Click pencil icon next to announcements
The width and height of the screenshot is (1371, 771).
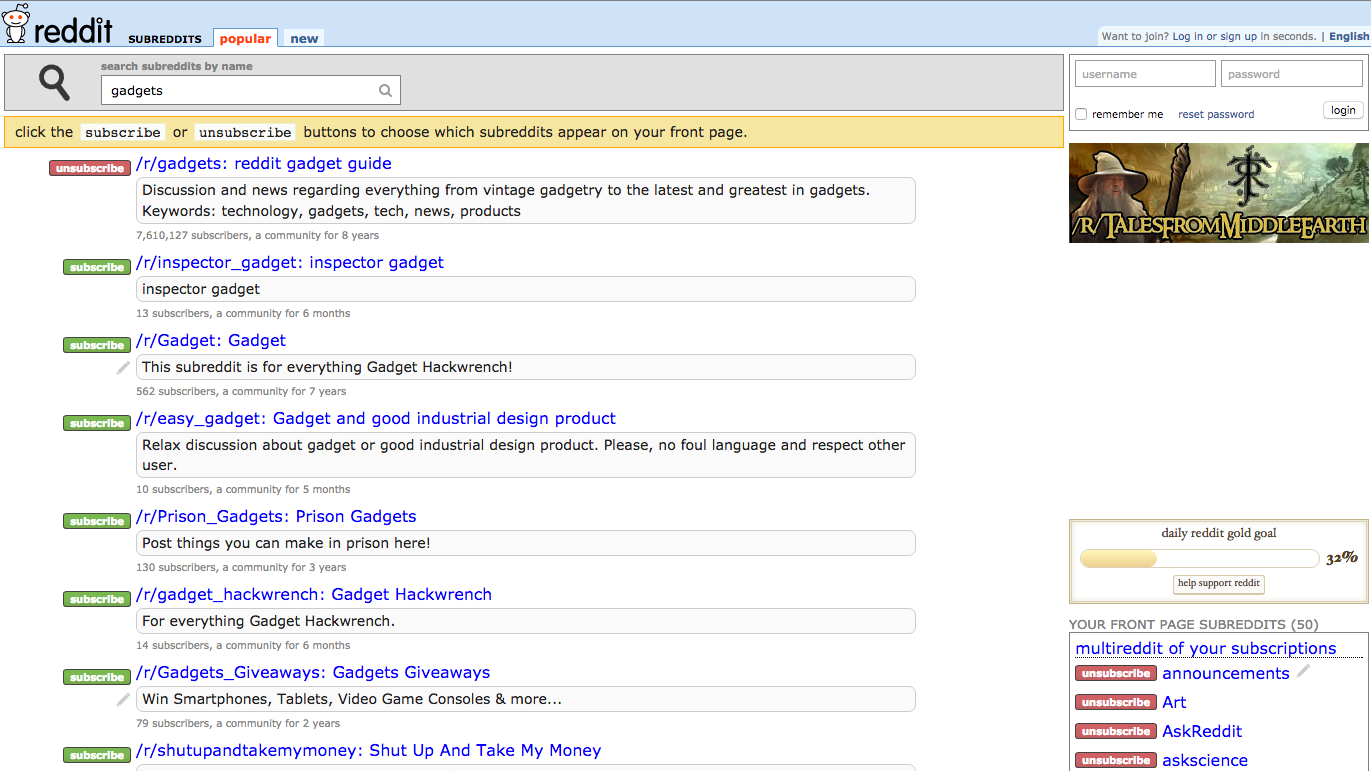(1303, 672)
